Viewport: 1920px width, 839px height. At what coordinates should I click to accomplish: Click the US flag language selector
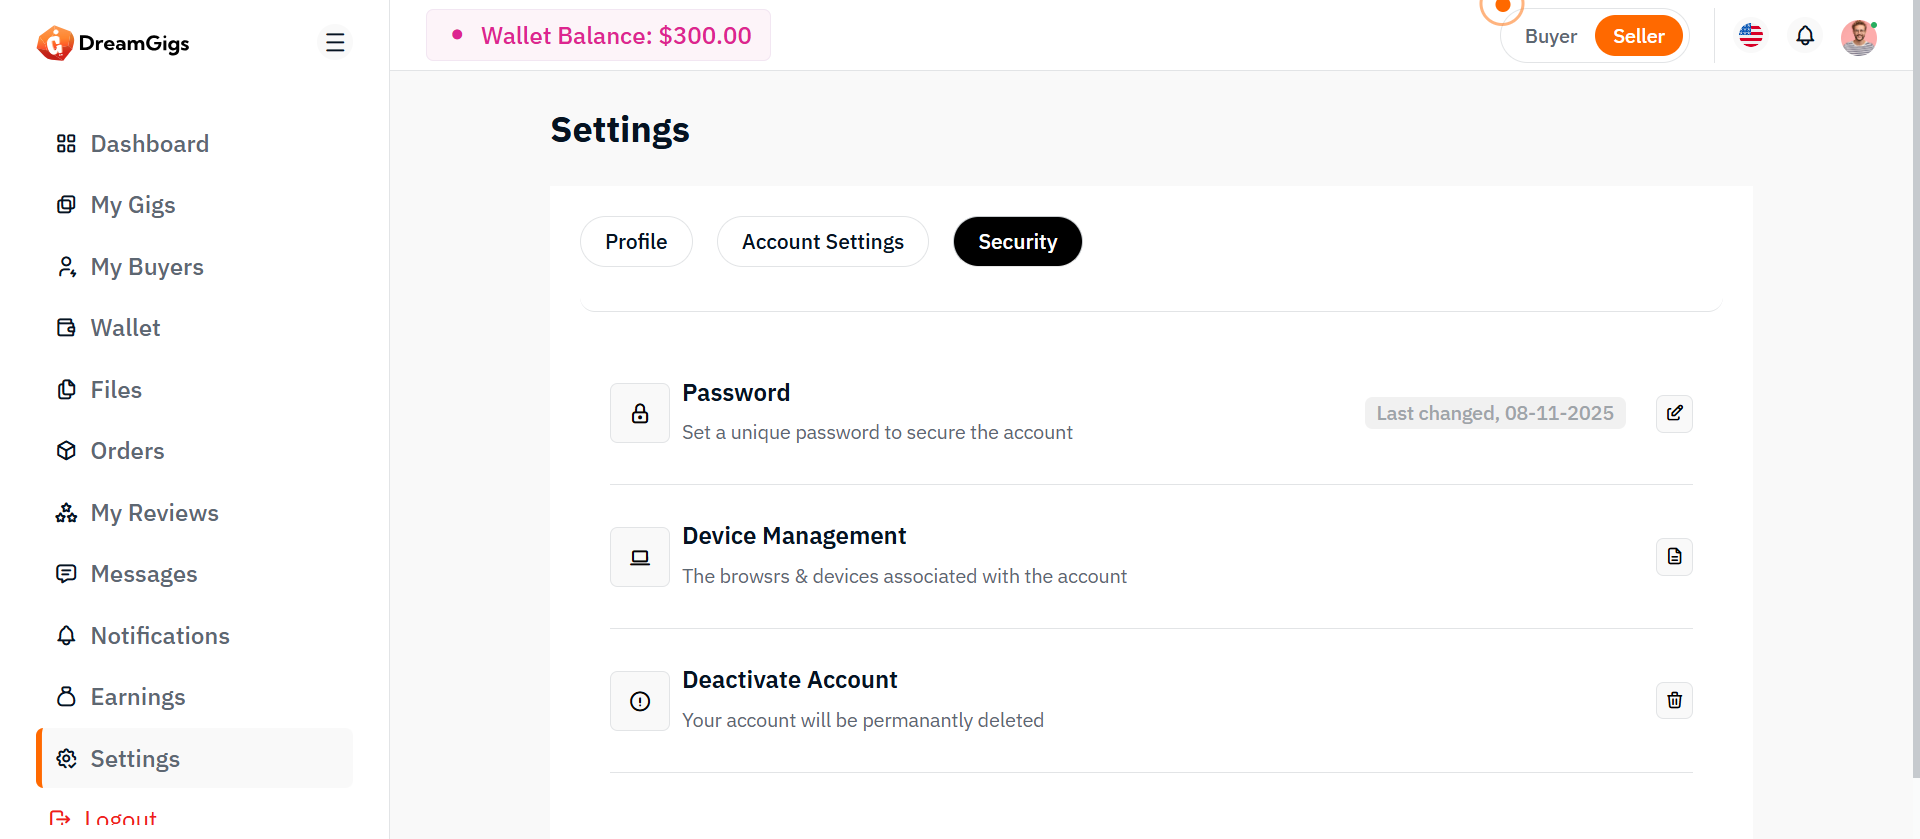click(1751, 36)
